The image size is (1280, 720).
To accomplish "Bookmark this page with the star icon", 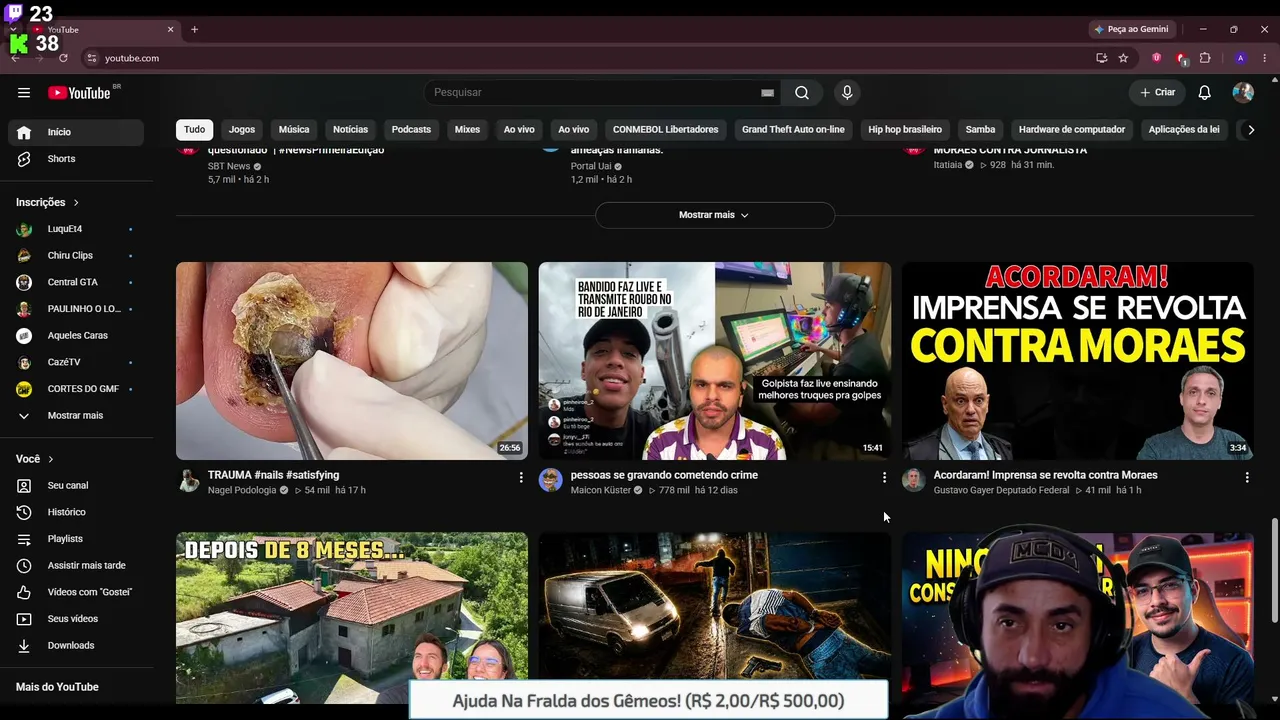I will click(x=1123, y=58).
